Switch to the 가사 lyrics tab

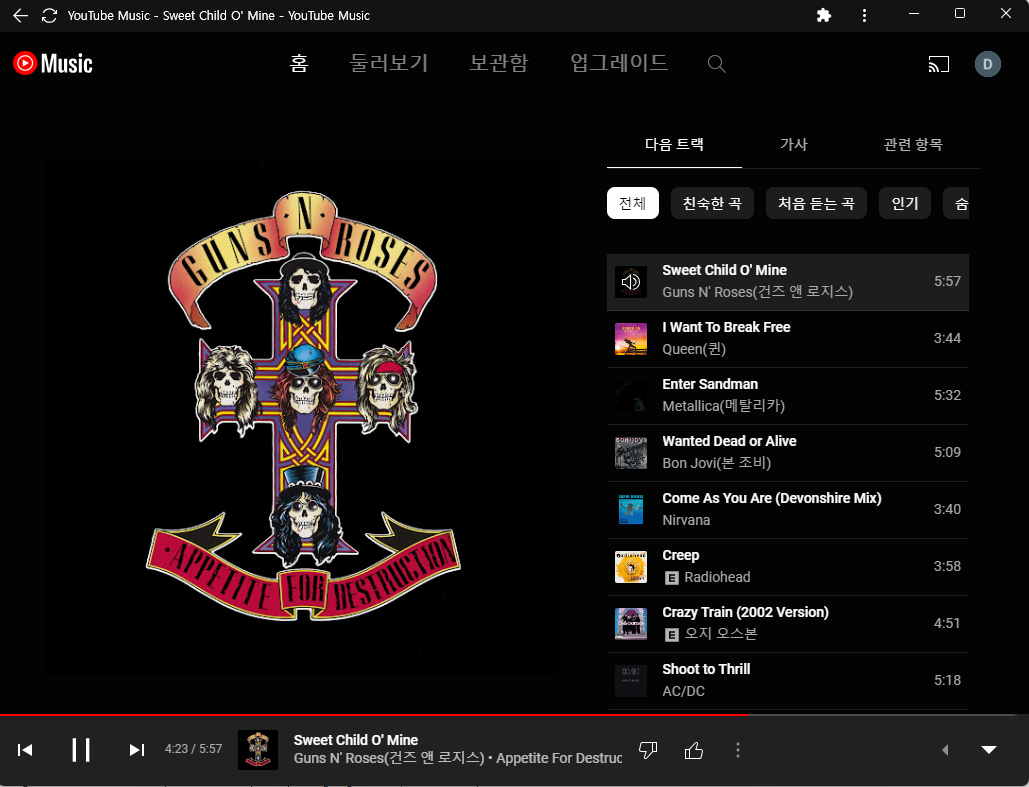click(x=793, y=144)
